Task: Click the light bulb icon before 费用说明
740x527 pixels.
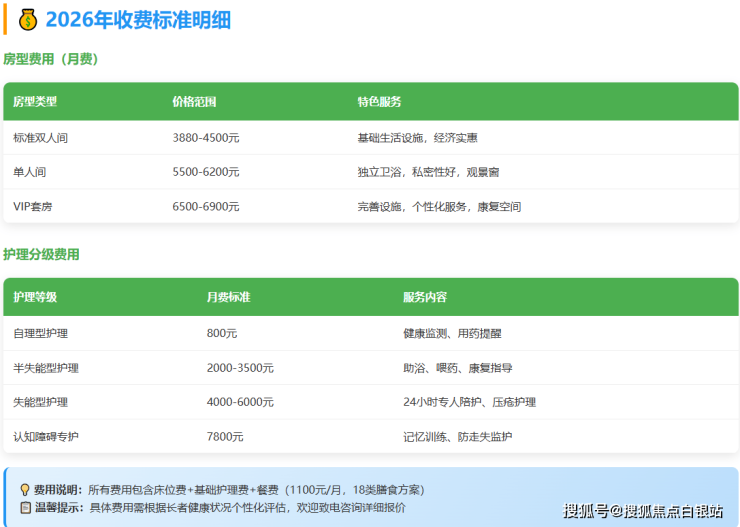Action: tap(25, 490)
